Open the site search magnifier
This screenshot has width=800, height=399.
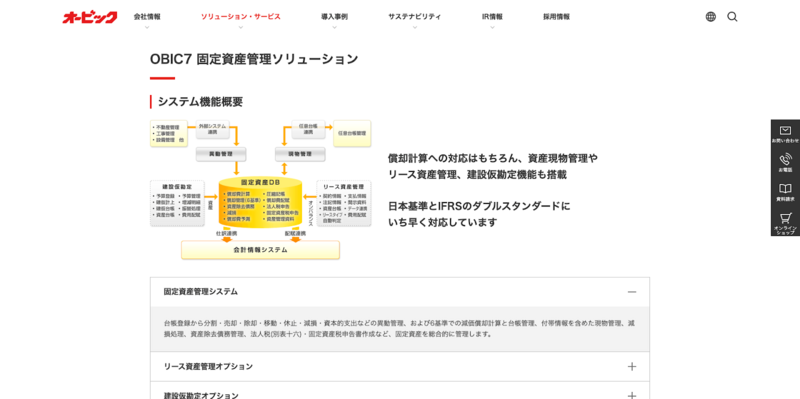pos(732,17)
